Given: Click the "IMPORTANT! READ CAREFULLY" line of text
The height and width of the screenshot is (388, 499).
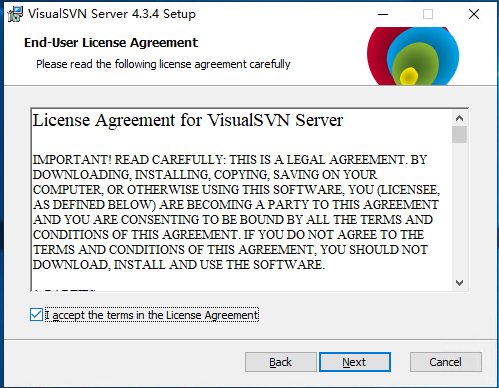Looking at the screenshot, I should 230,160.
